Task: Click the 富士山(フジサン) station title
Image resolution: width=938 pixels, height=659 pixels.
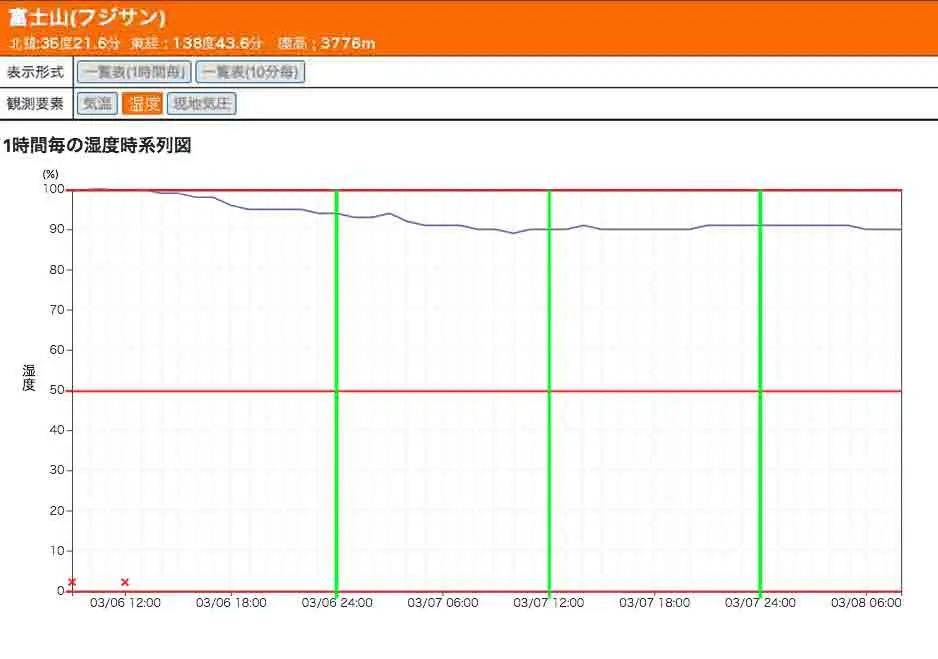Action: (x=87, y=17)
